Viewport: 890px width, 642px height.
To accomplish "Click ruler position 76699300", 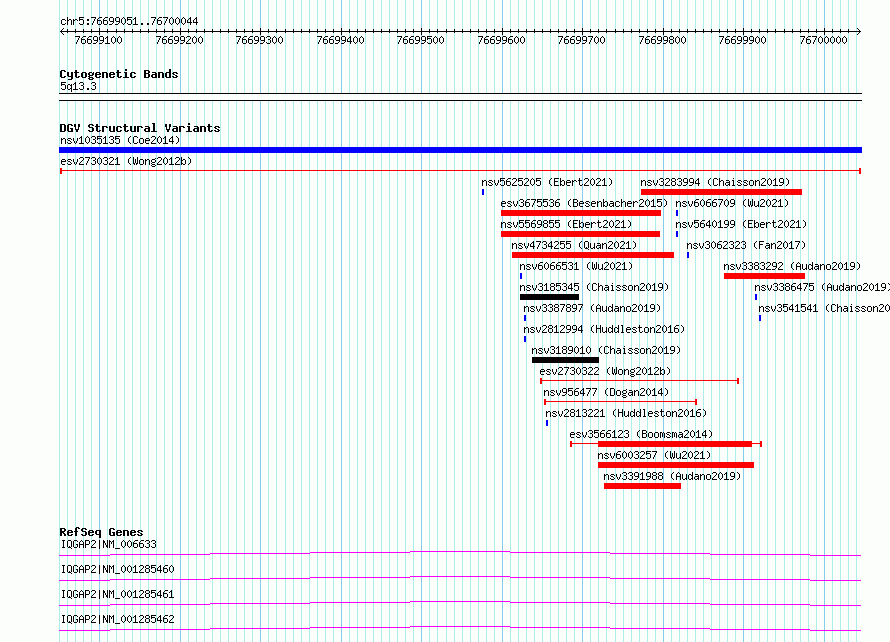I will tap(259, 40).
